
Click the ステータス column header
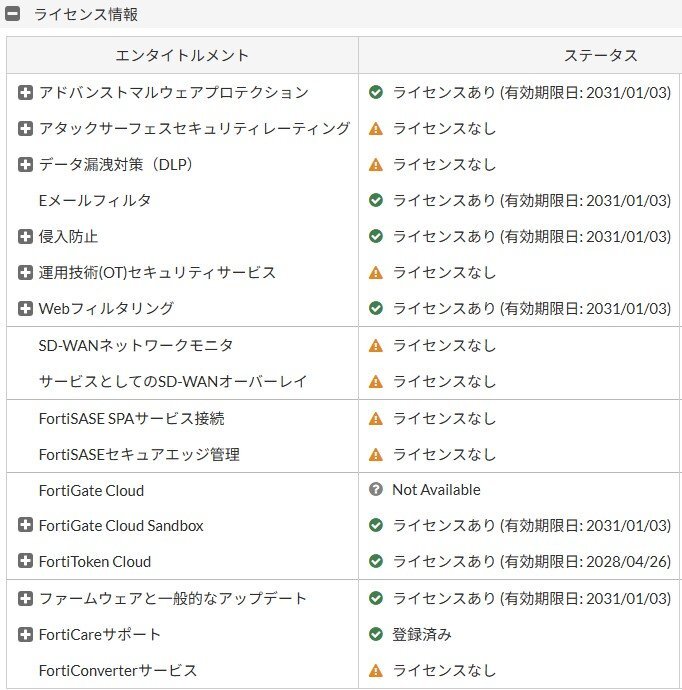click(600, 56)
